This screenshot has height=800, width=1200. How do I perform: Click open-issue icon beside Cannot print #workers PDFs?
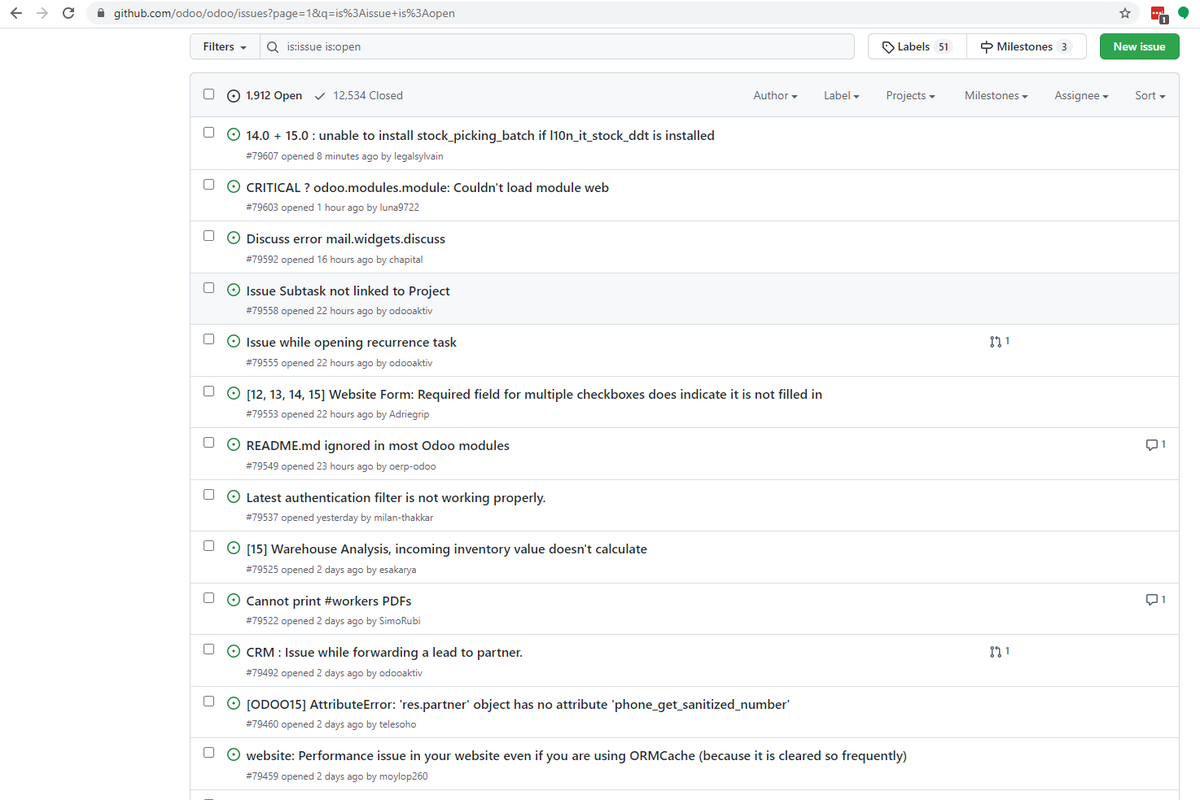233,601
